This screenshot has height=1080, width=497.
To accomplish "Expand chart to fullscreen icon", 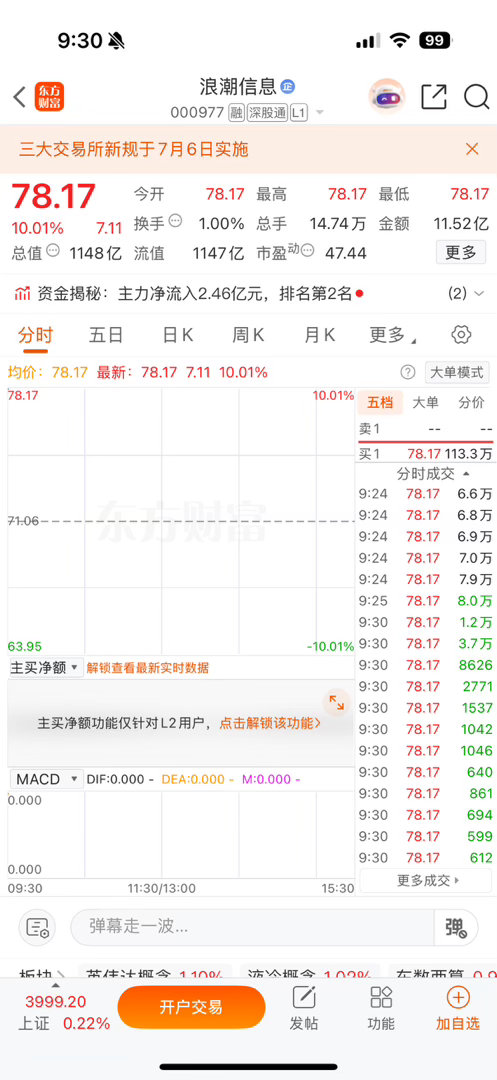I will [x=337, y=703].
